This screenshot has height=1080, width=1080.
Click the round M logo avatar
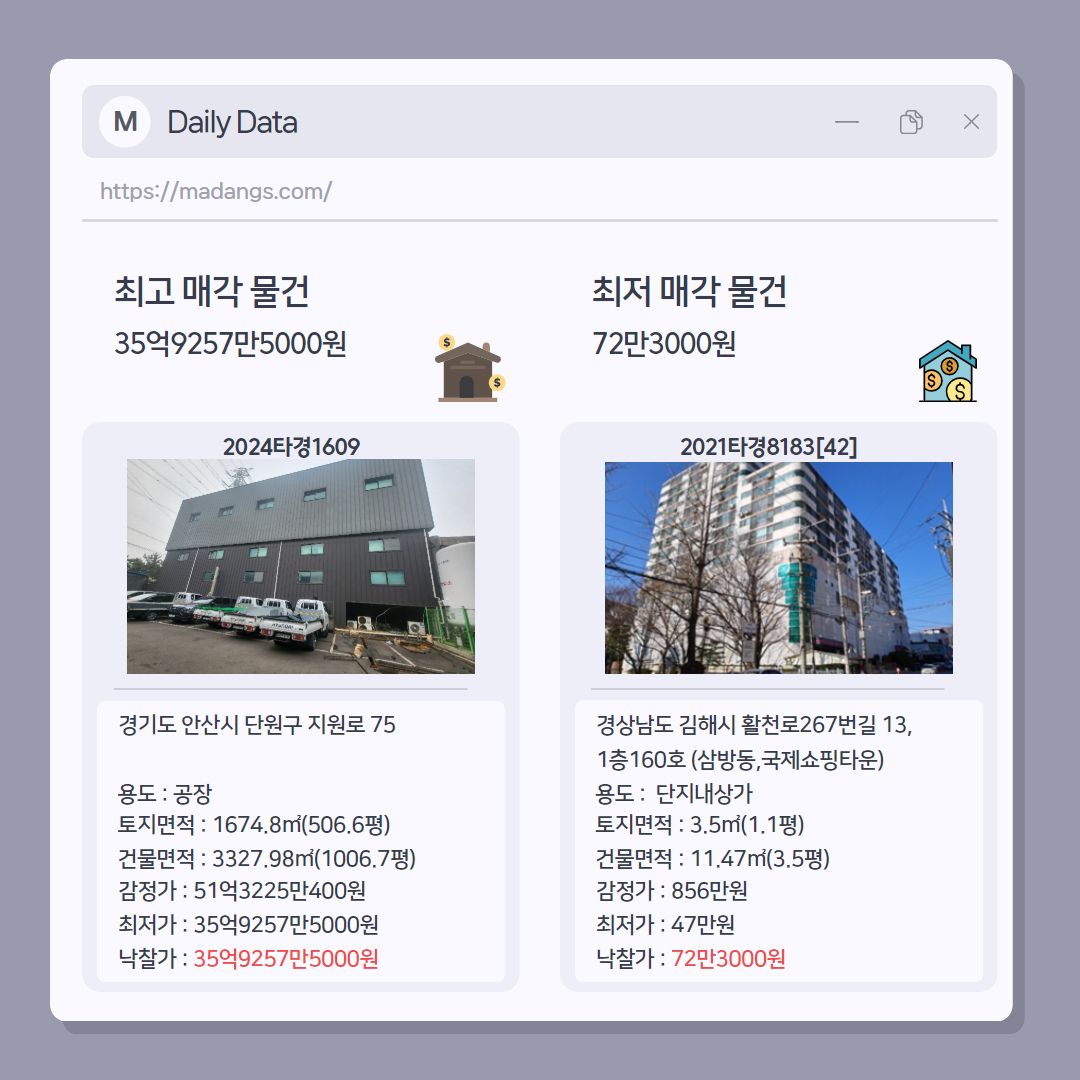coord(125,122)
